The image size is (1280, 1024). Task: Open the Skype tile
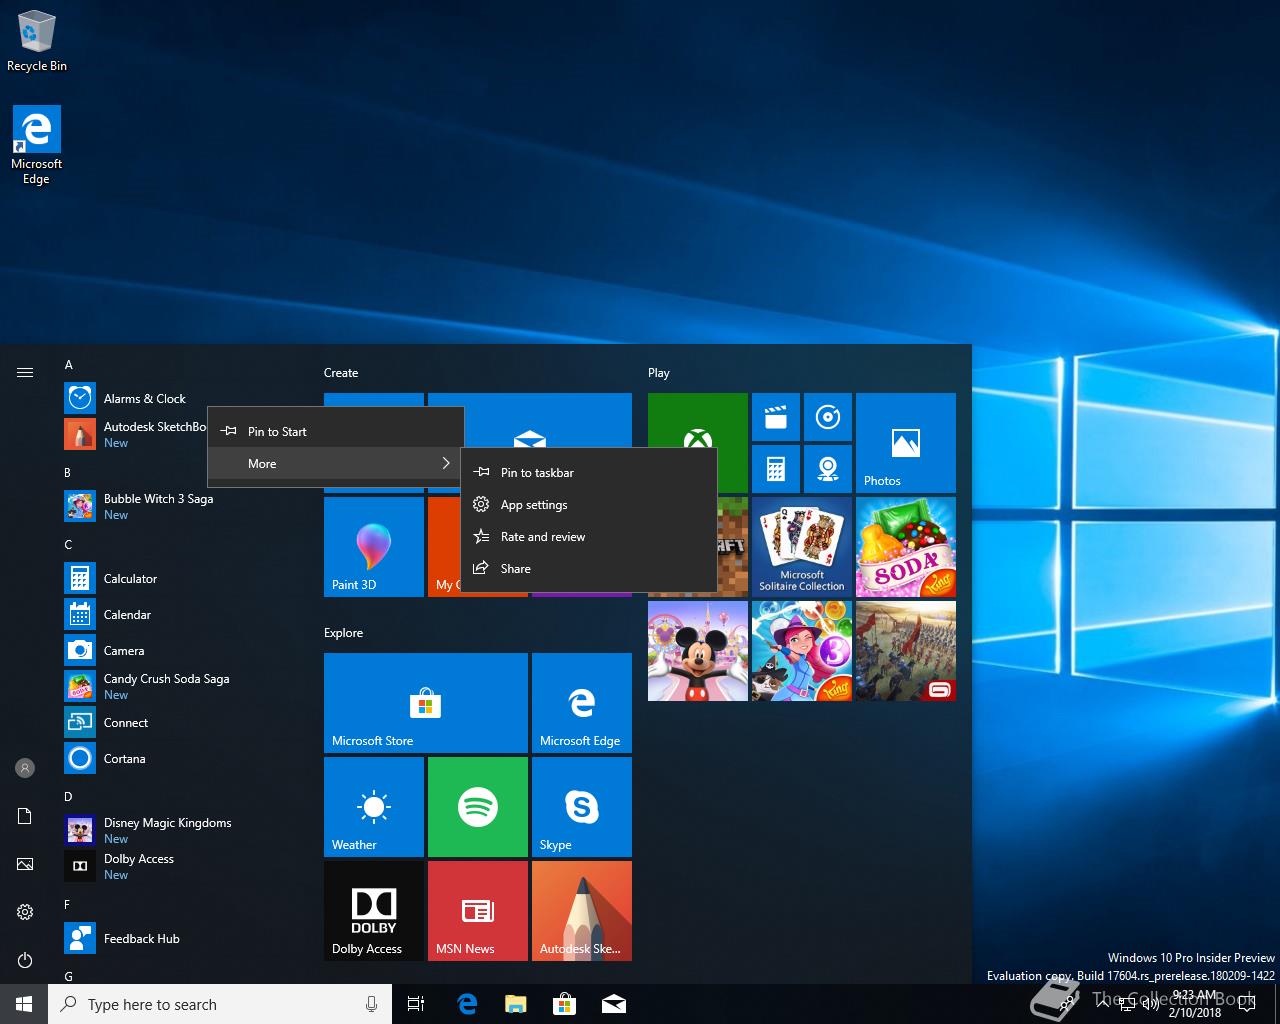582,807
